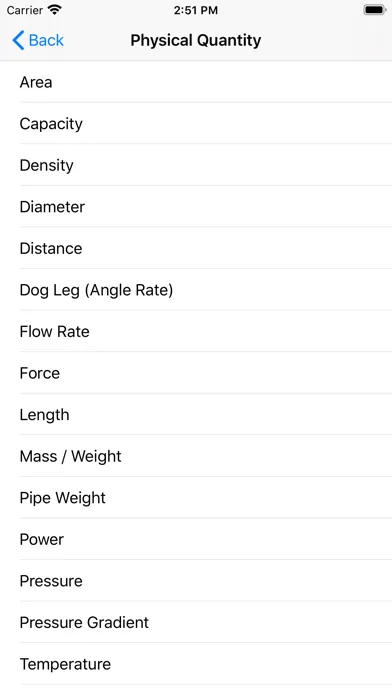Tap the Wi-Fi status icon
This screenshot has height=696, width=392.
[x=55, y=10]
